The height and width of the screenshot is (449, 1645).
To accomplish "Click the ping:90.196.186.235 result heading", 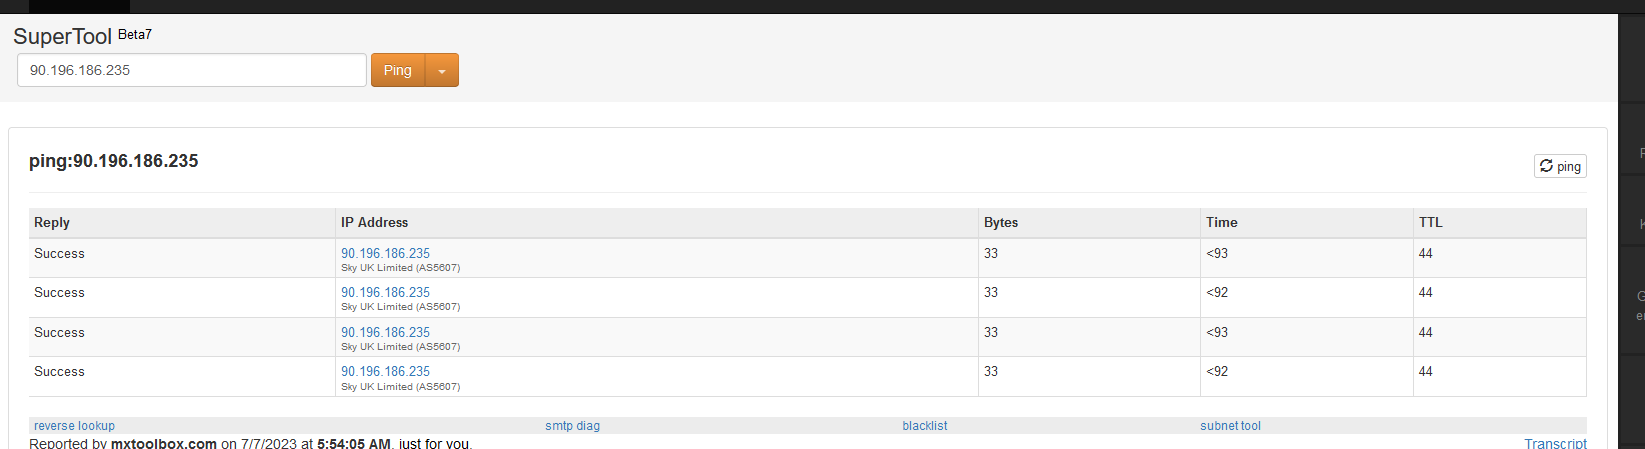I will point(114,161).
